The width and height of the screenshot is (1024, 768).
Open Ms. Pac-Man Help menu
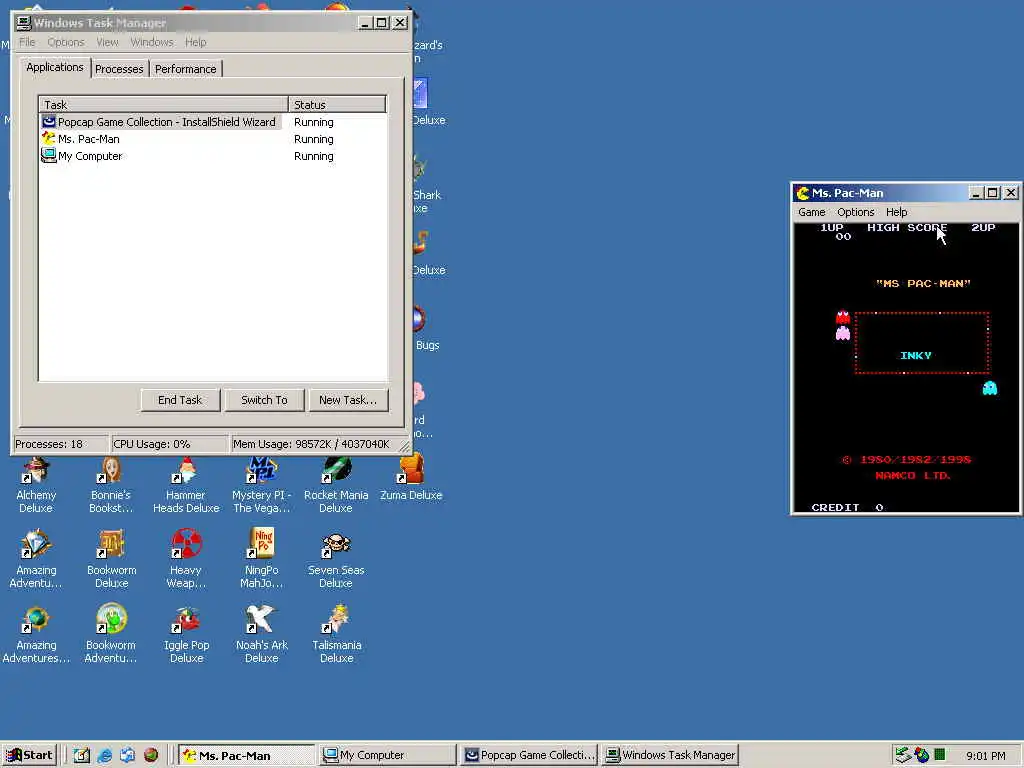[x=897, y=212]
